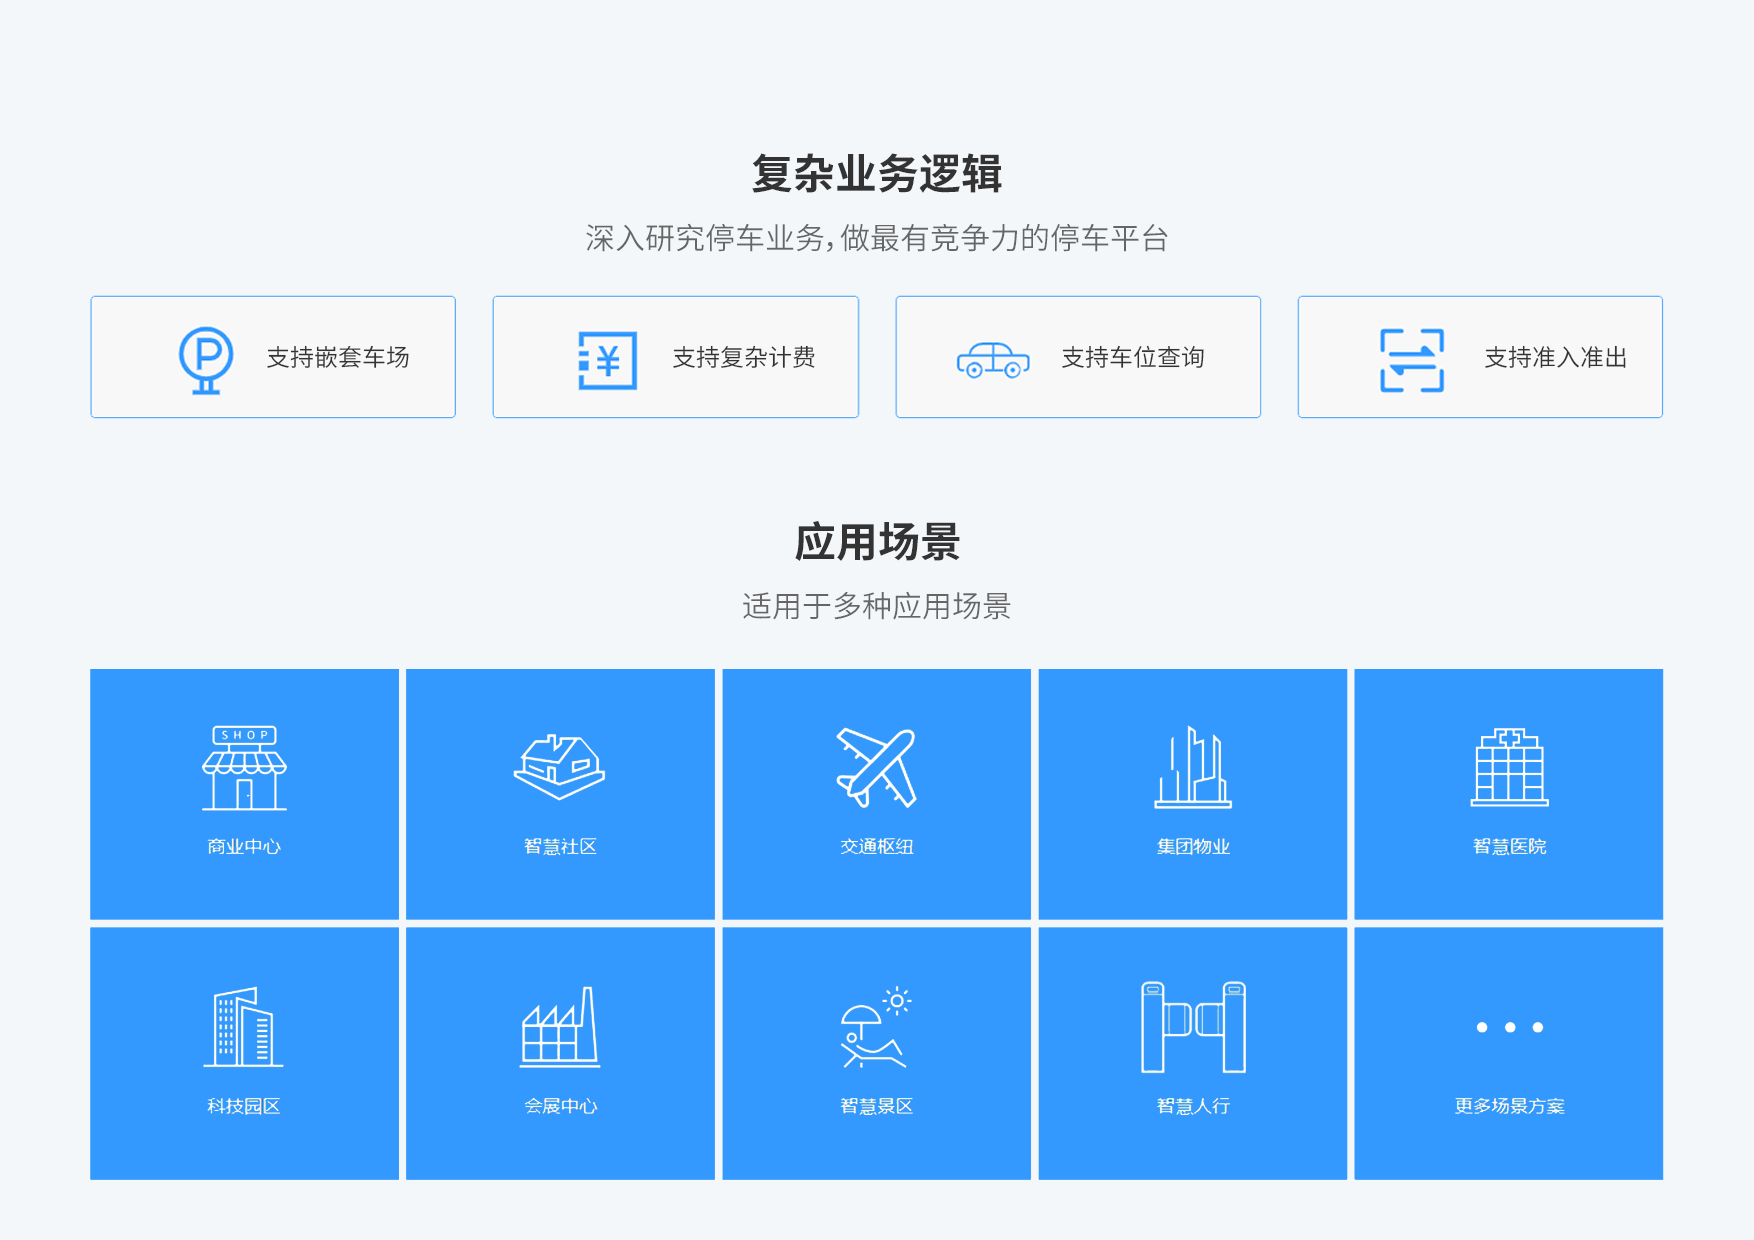Image resolution: width=1754 pixels, height=1240 pixels.
Task: Click the parking P sign icon
Action: pyautogui.click(x=206, y=359)
